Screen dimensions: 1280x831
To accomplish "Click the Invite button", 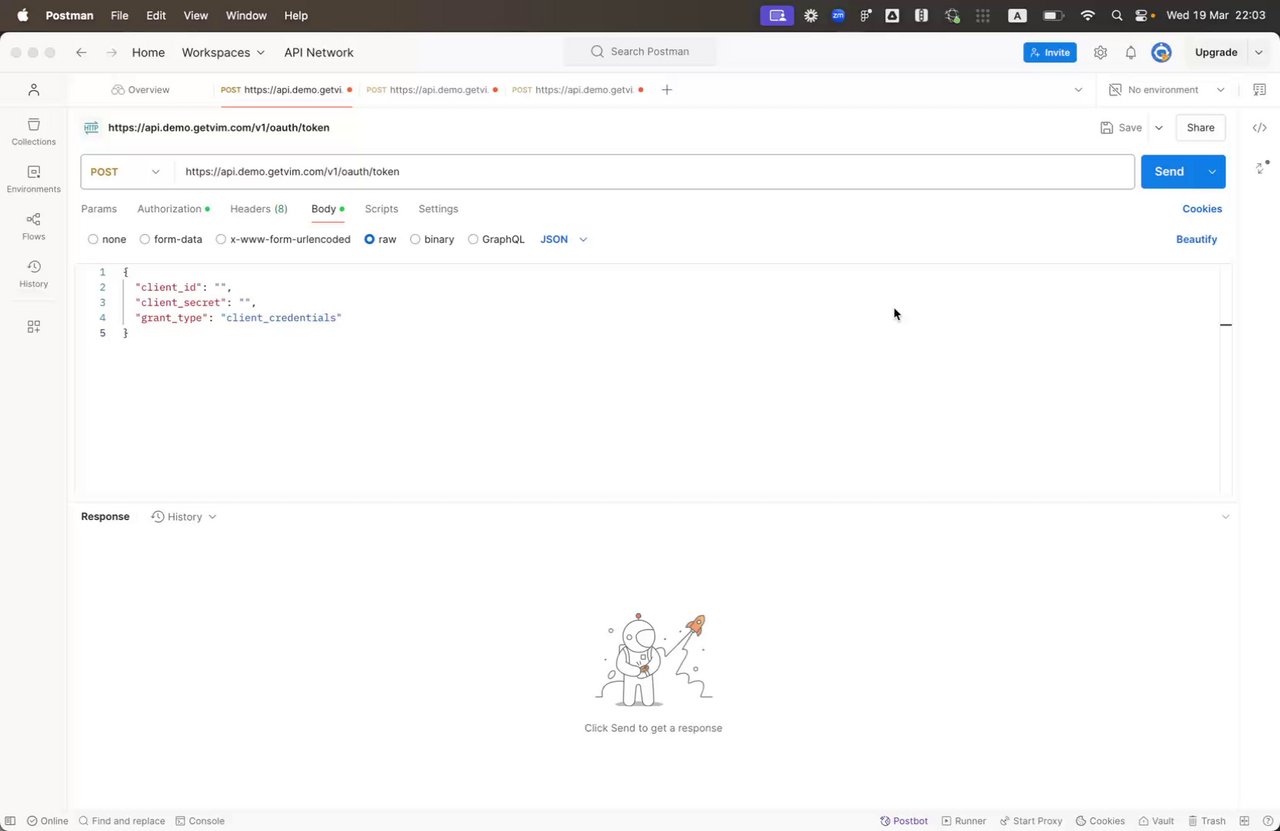I will click(x=1050, y=52).
